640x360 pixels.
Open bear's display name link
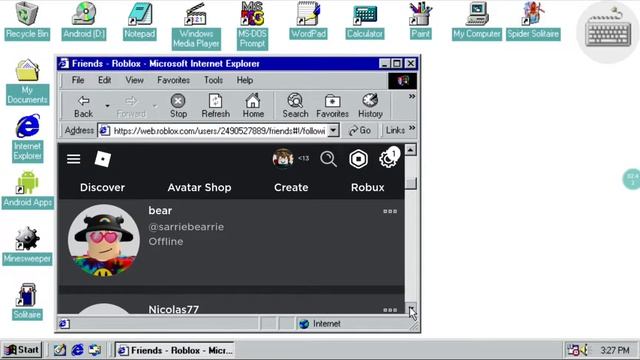pos(160,211)
